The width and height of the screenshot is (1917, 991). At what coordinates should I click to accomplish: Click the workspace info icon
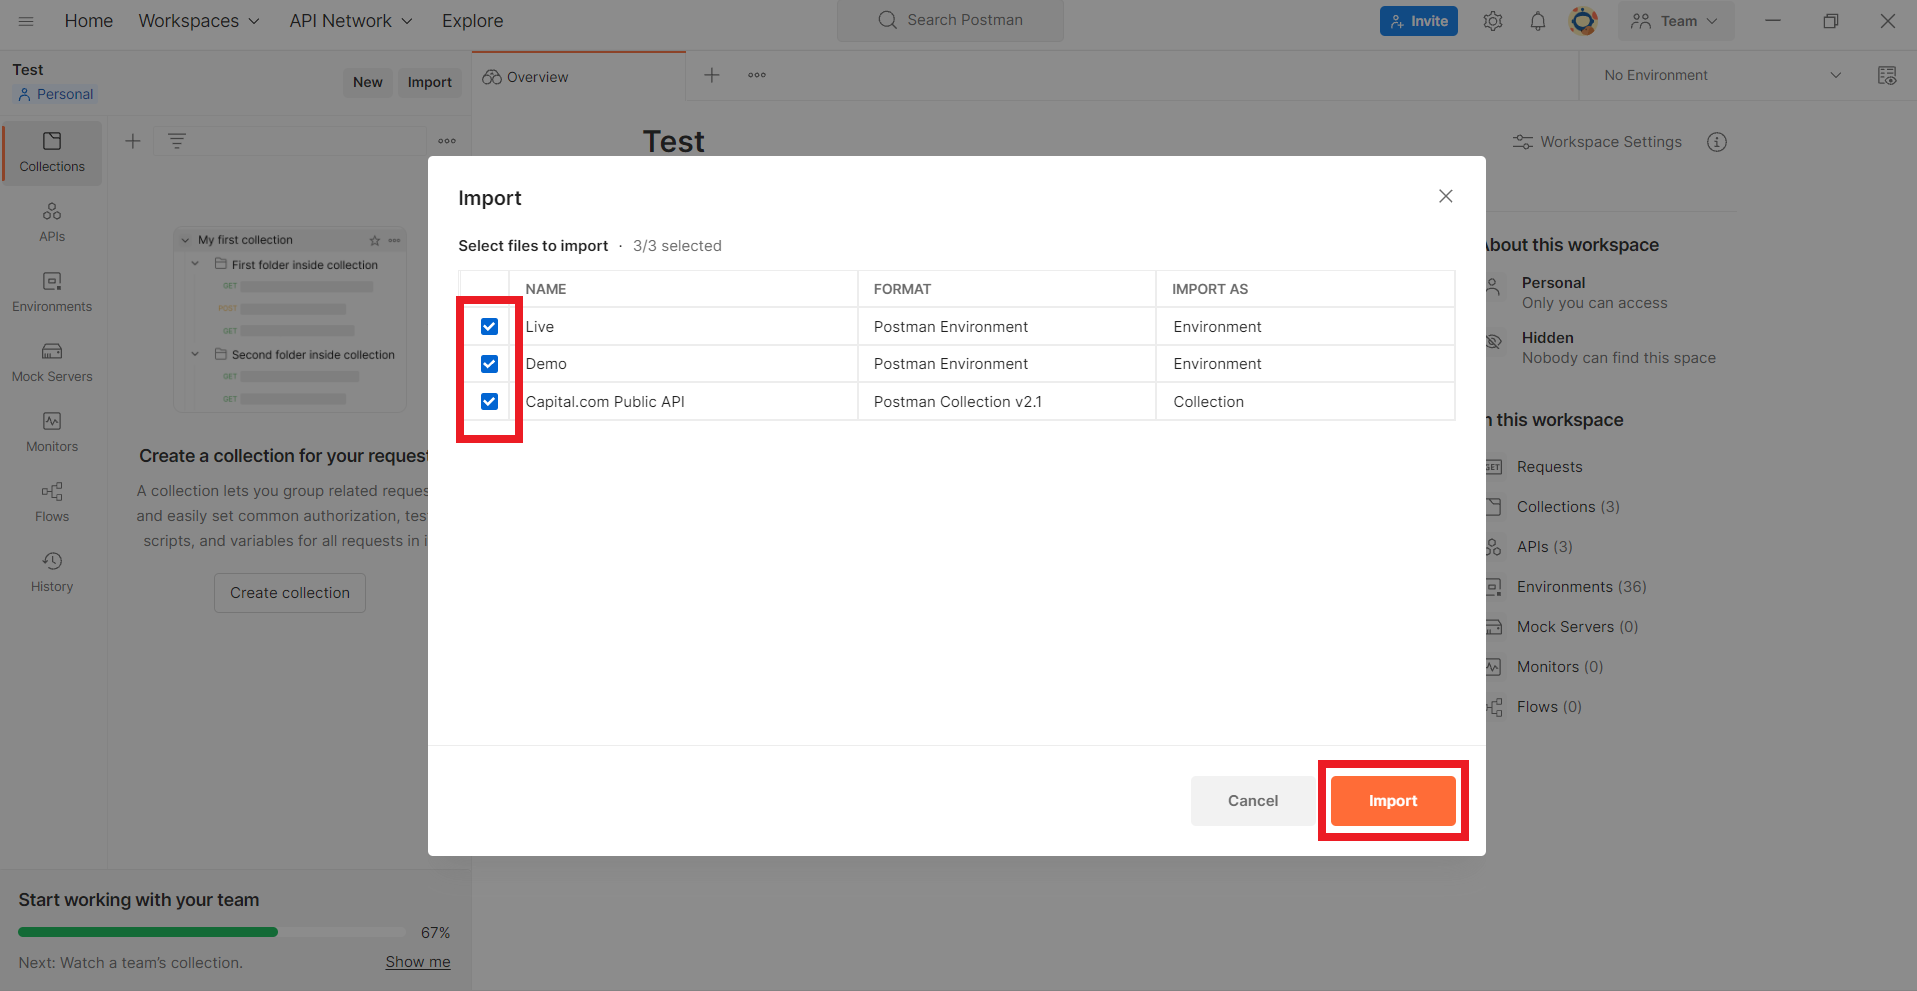[x=1717, y=142]
